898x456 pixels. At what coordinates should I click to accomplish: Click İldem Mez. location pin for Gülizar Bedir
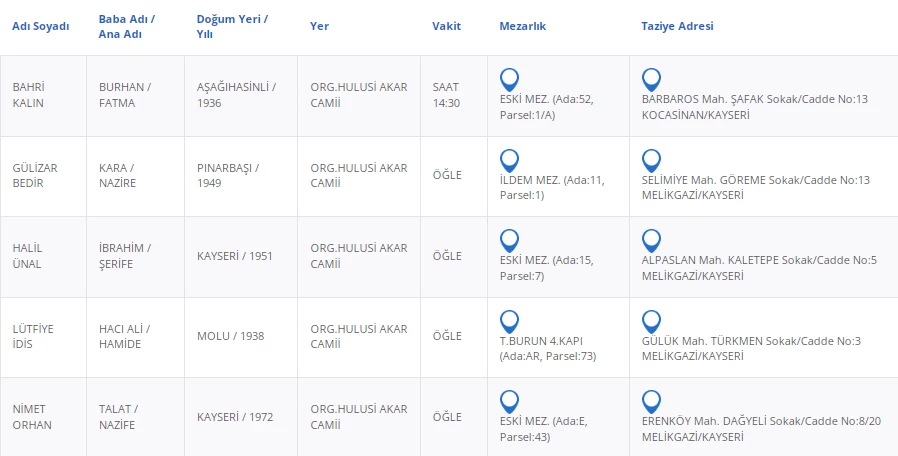509,160
